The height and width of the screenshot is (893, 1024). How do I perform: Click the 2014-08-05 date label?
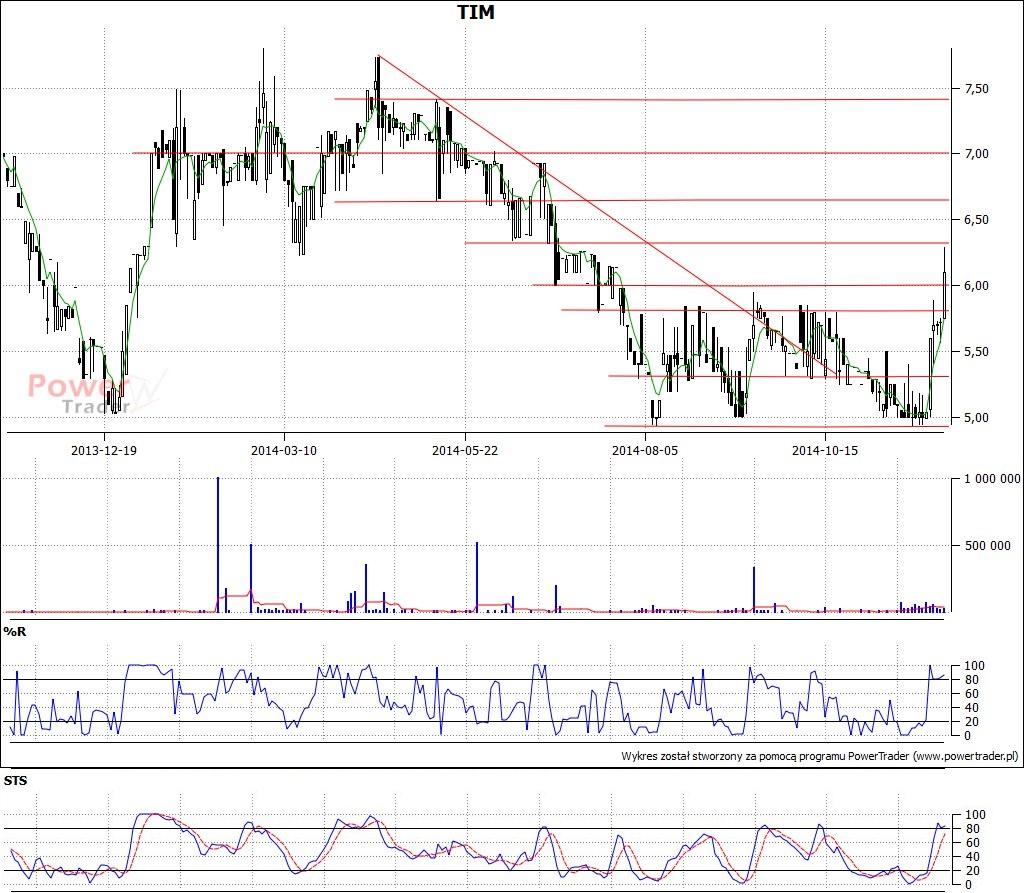coord(645,451)
